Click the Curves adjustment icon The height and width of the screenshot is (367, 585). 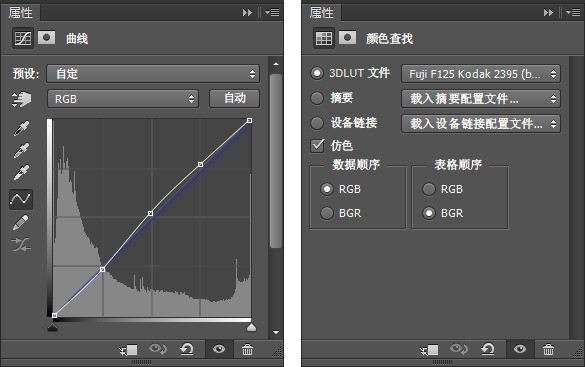23,38
